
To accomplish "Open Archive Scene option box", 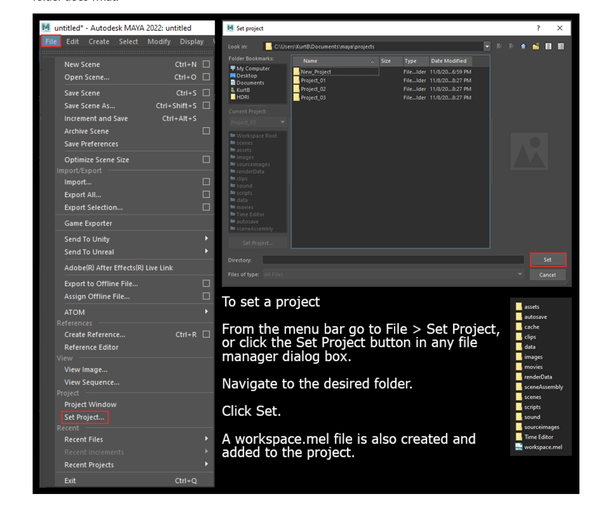I will tap(206, 131).
